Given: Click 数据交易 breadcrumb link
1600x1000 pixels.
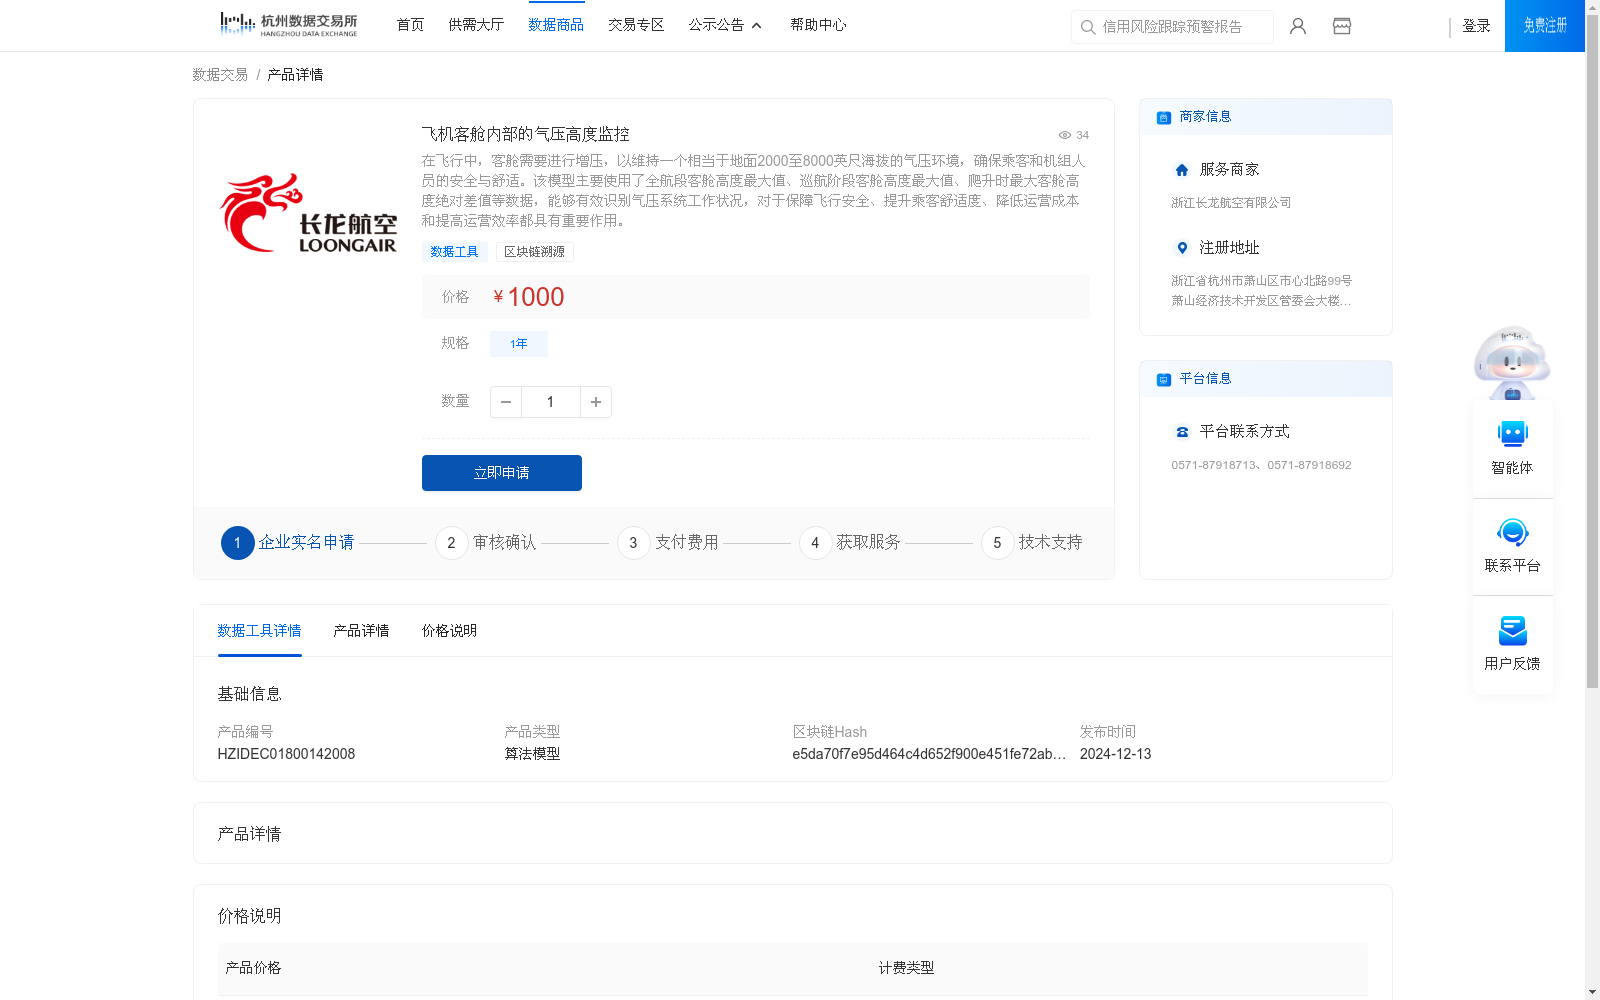Looking at the screenshot, I should pos(220,75).
